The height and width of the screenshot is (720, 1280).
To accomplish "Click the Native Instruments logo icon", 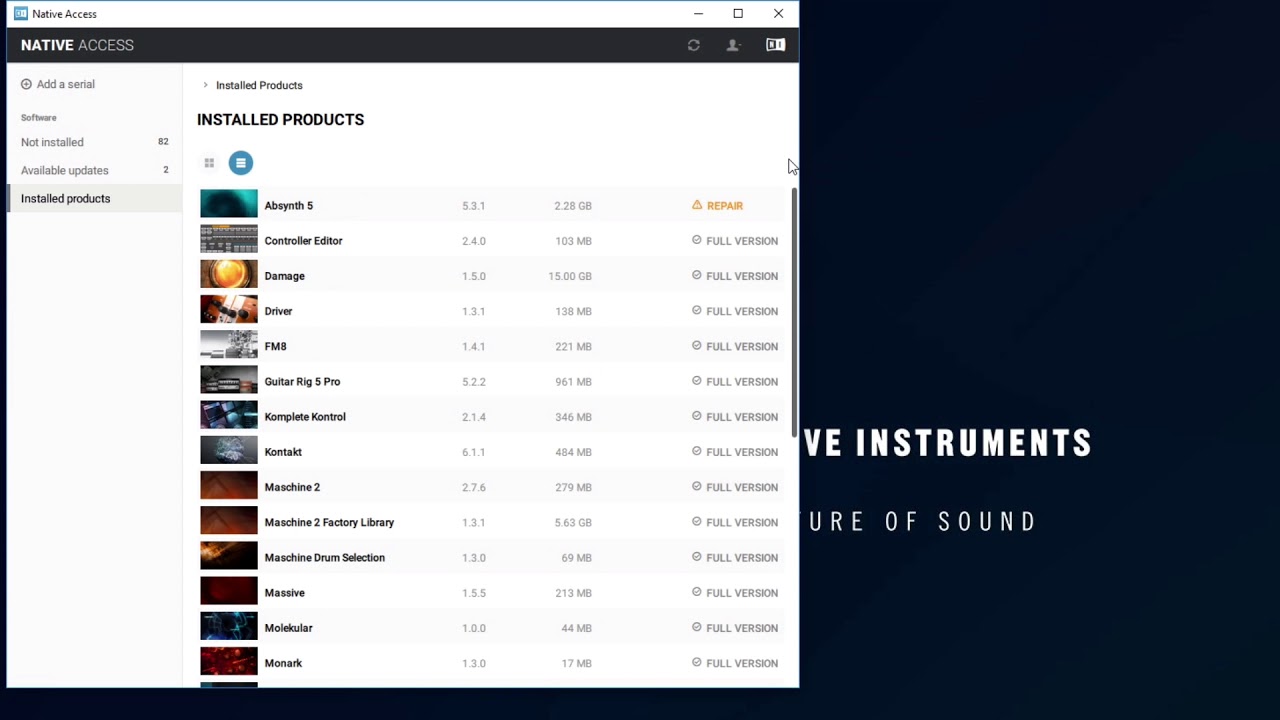I will point(775,45).
